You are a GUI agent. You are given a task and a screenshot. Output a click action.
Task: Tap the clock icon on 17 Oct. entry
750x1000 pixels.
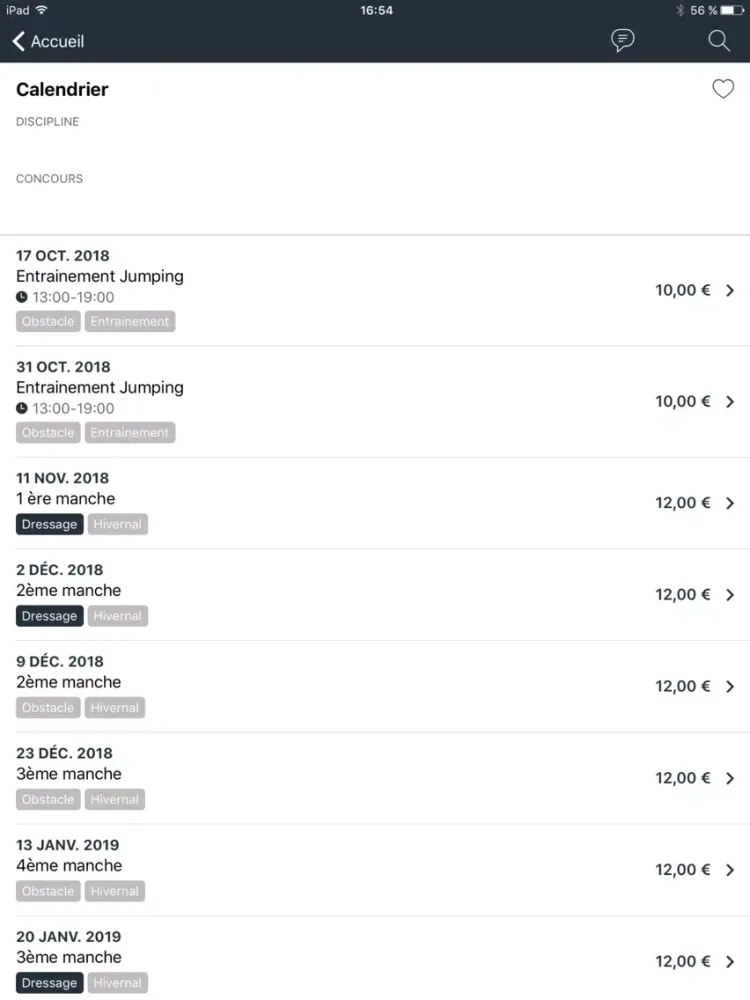click(x=22, y=297)
